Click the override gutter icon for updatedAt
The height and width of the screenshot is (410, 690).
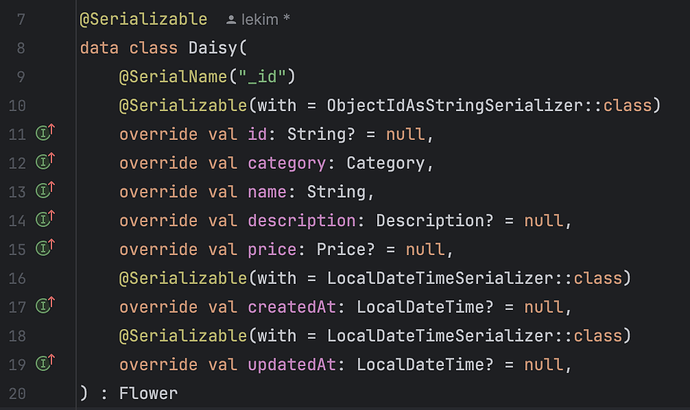45,363
